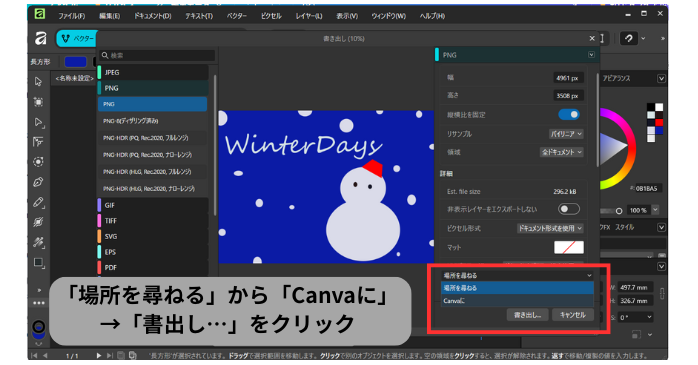Select TIFF export format

tap(153, 221)
